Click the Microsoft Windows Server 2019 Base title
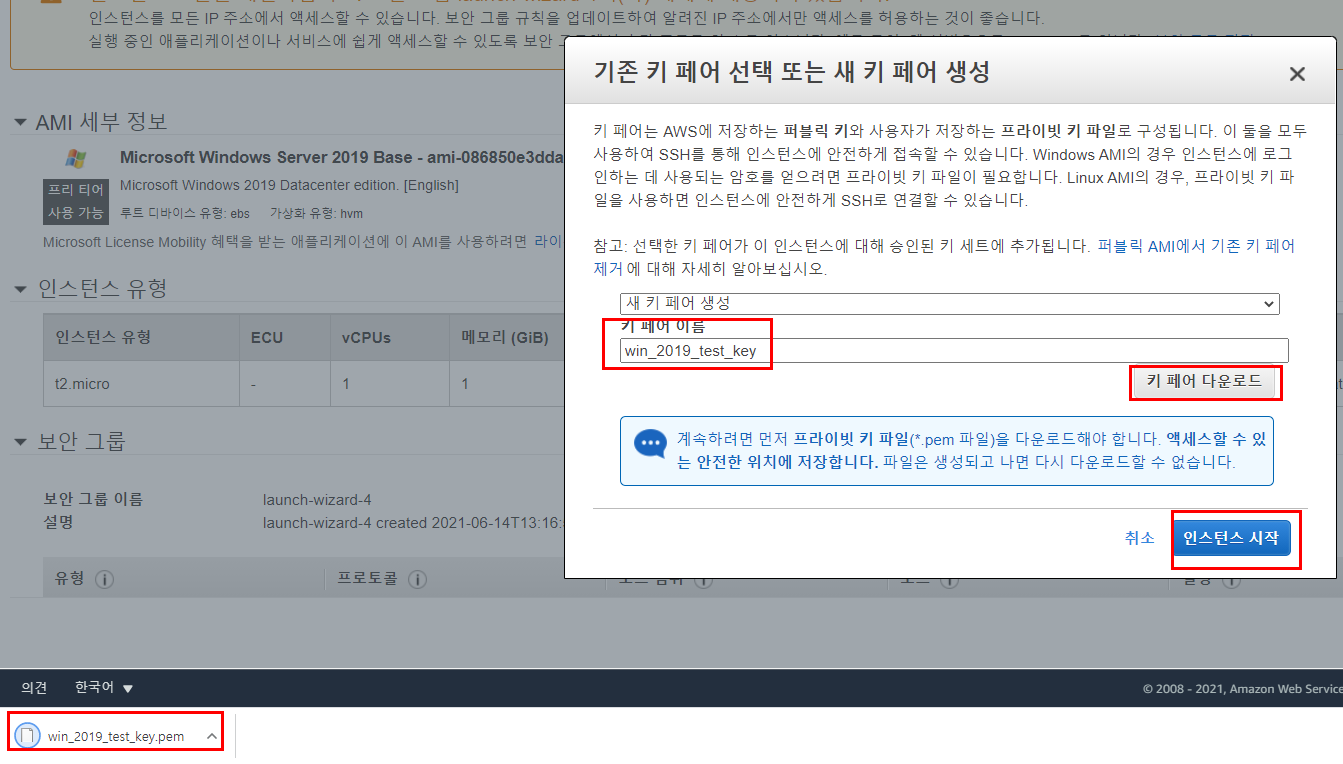1343x764 pixels. point(341,157)
